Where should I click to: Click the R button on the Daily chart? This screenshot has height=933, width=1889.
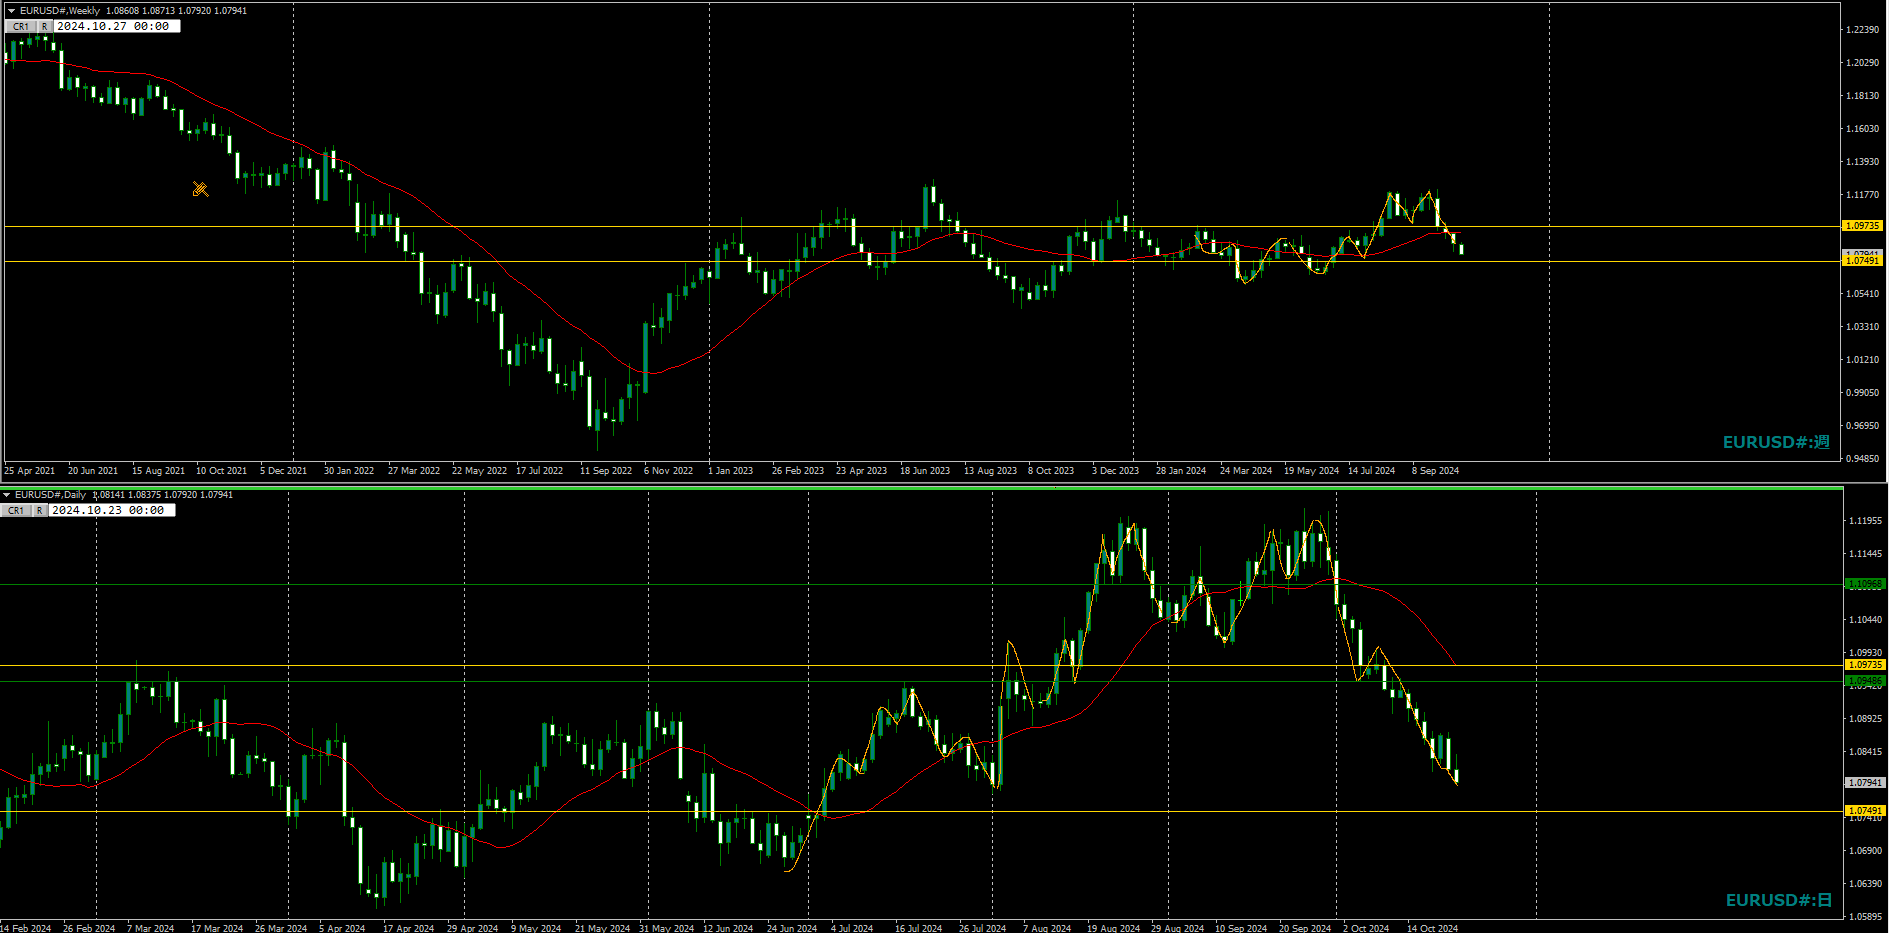[40, 511]
